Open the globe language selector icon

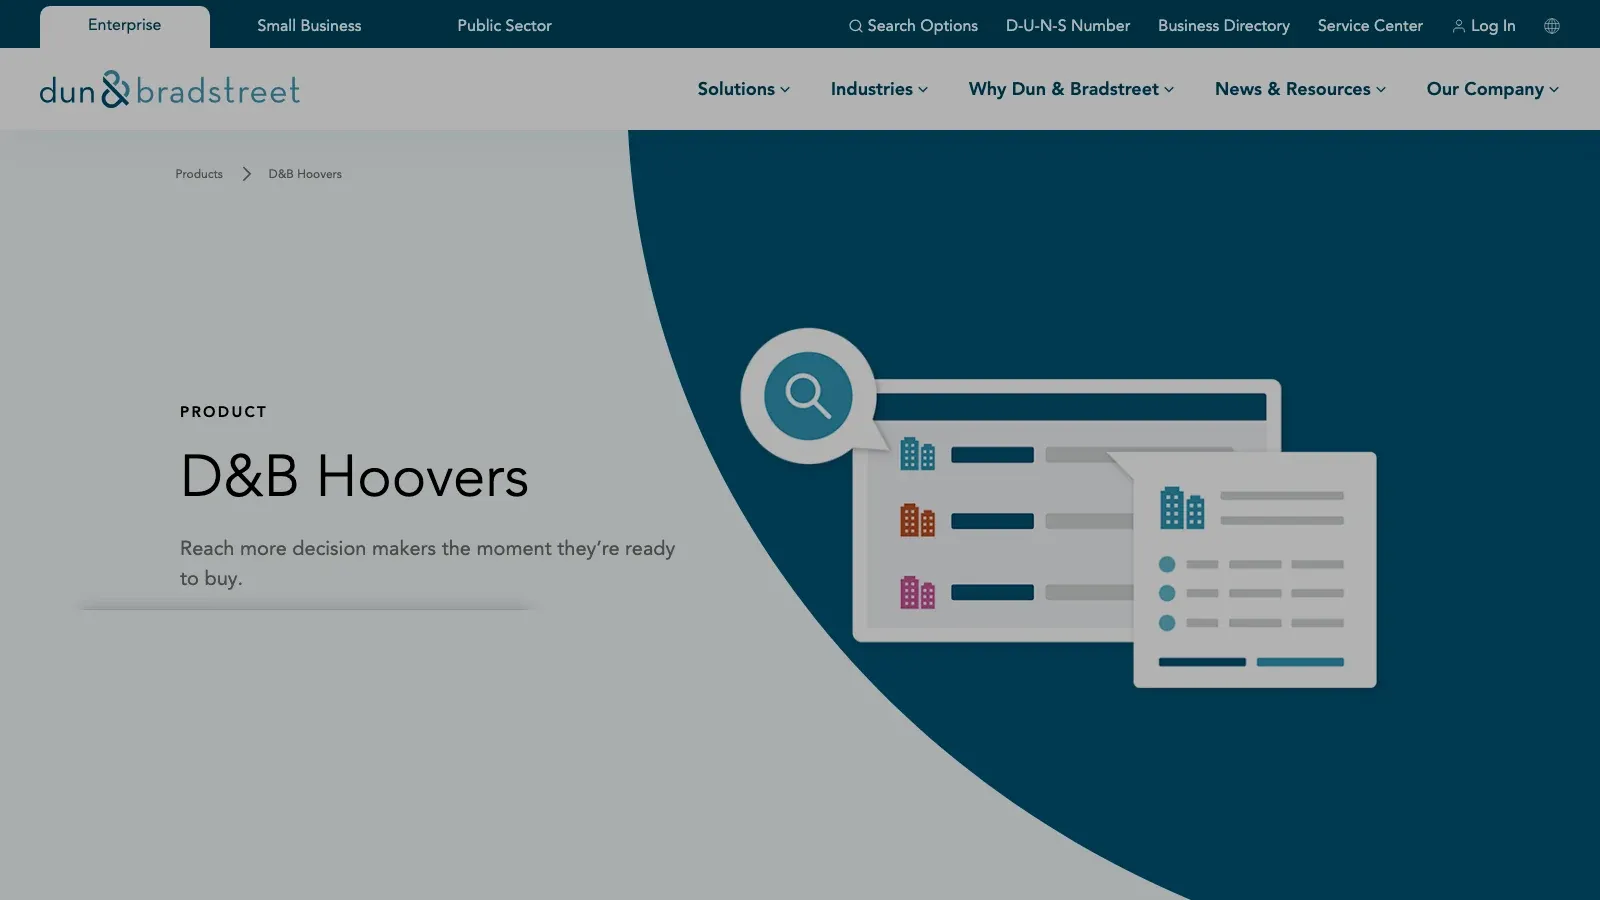click(x=1552, y=26)
